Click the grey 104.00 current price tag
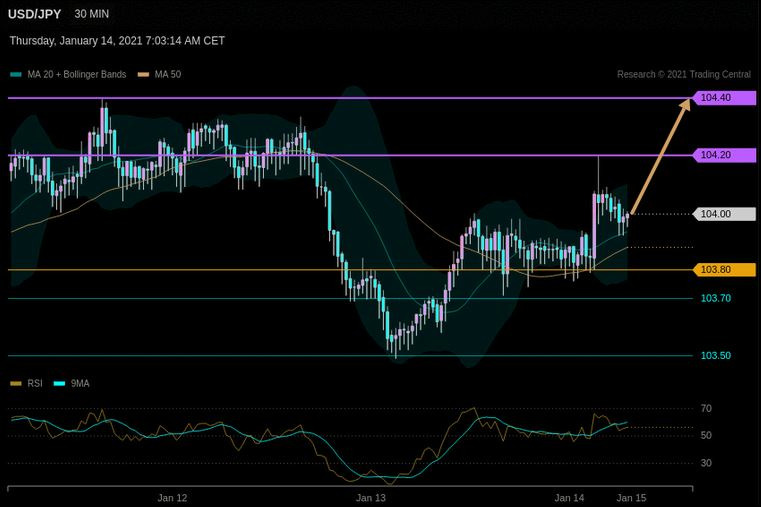 724,214
